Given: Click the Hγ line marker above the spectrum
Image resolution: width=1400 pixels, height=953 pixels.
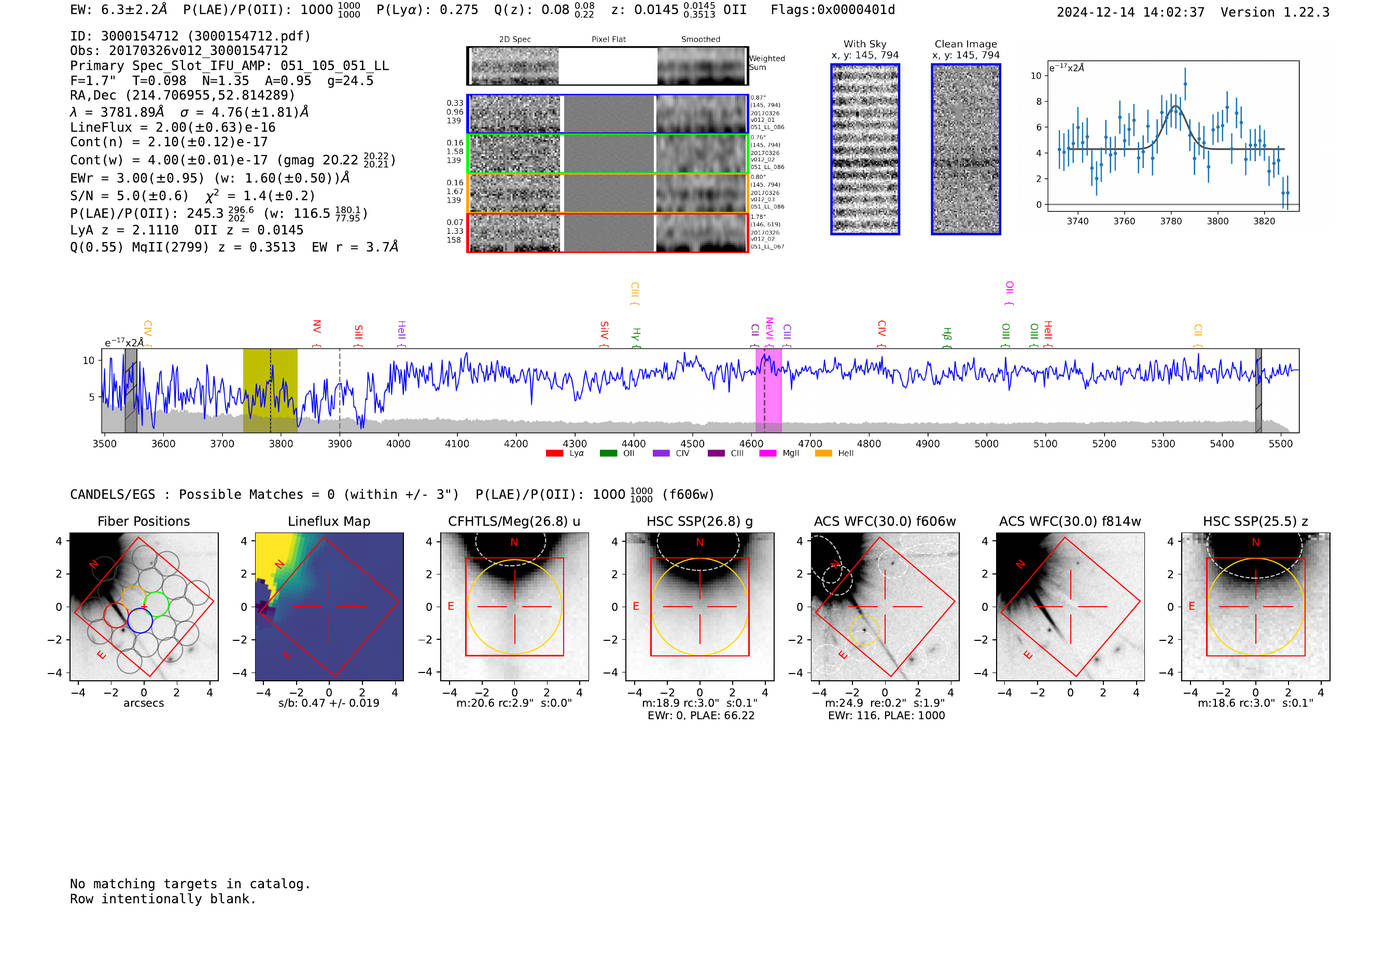Looking at the screenshot, I should 635,336.
